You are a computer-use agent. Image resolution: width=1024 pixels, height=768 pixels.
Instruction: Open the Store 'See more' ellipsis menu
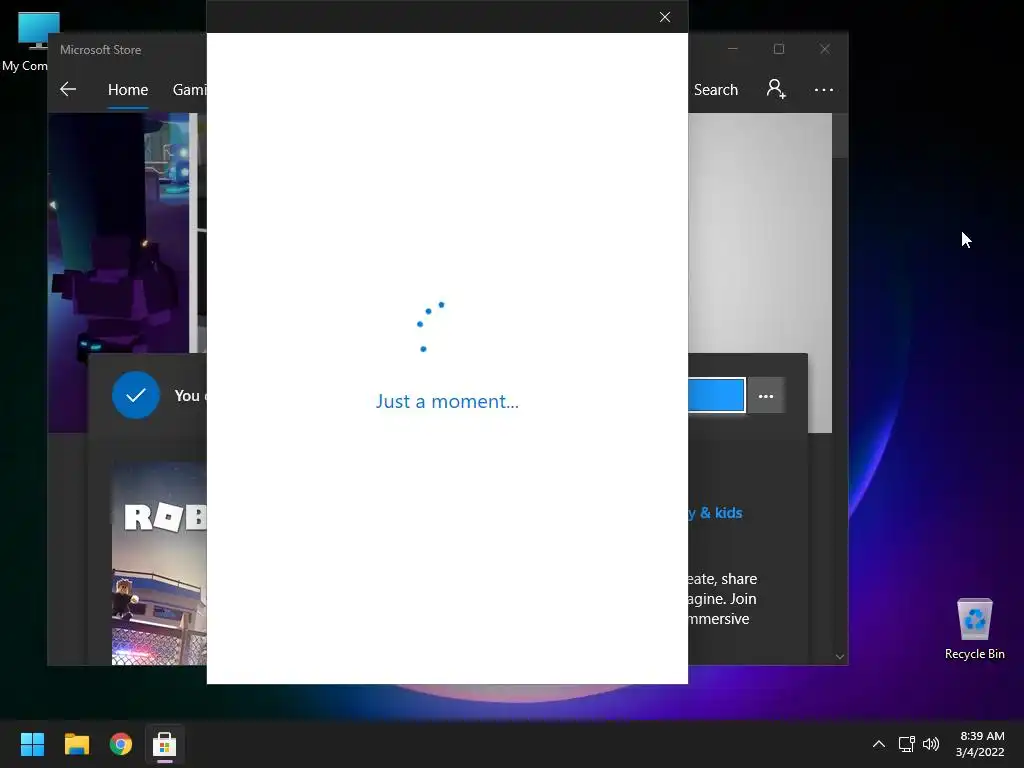[824, 89]
